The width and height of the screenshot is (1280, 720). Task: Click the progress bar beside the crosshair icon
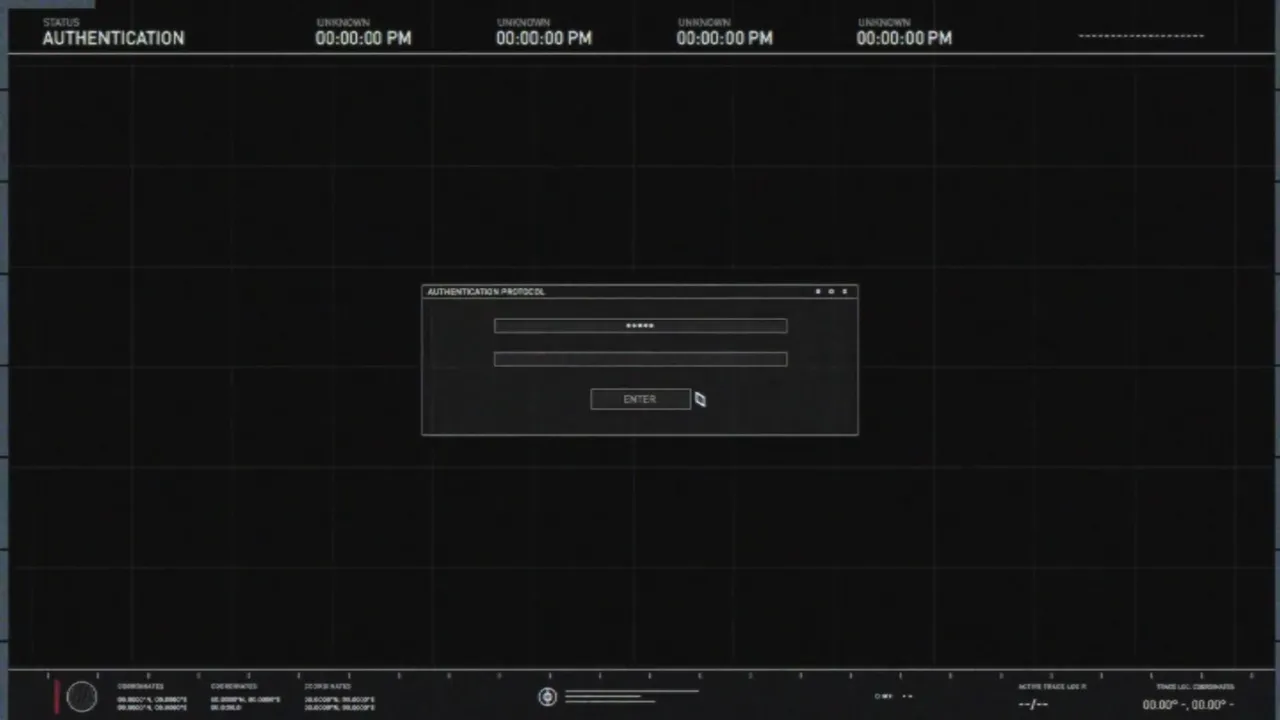coord(632,696)
